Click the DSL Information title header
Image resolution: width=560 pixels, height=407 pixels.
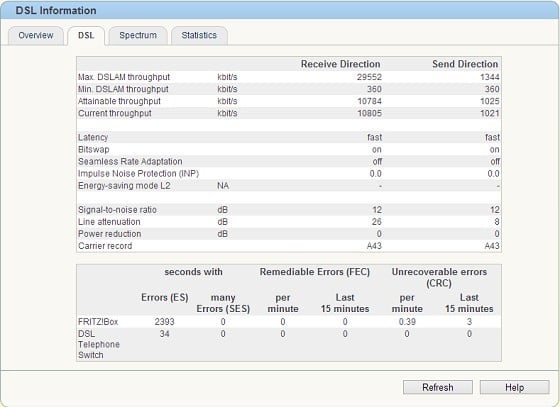click(x=56, y=10)
